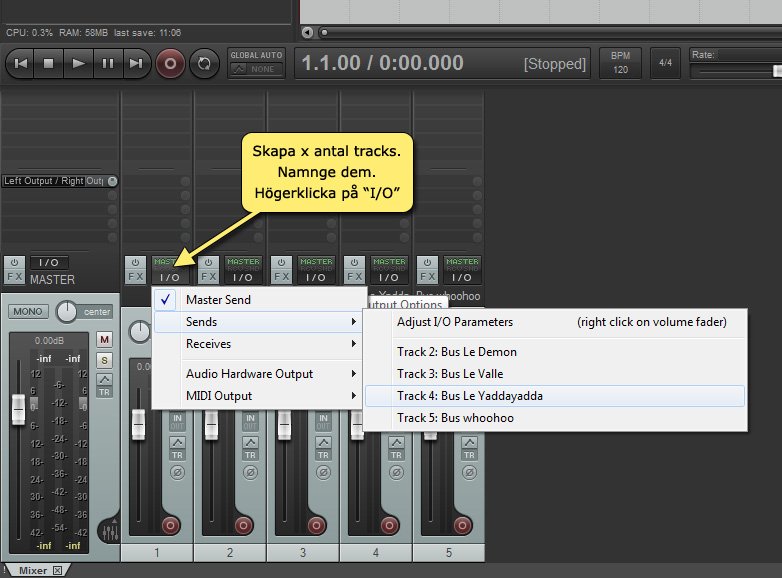Open the Master track FX button
This screenshot has width=782, height=578.
(14, 276)
